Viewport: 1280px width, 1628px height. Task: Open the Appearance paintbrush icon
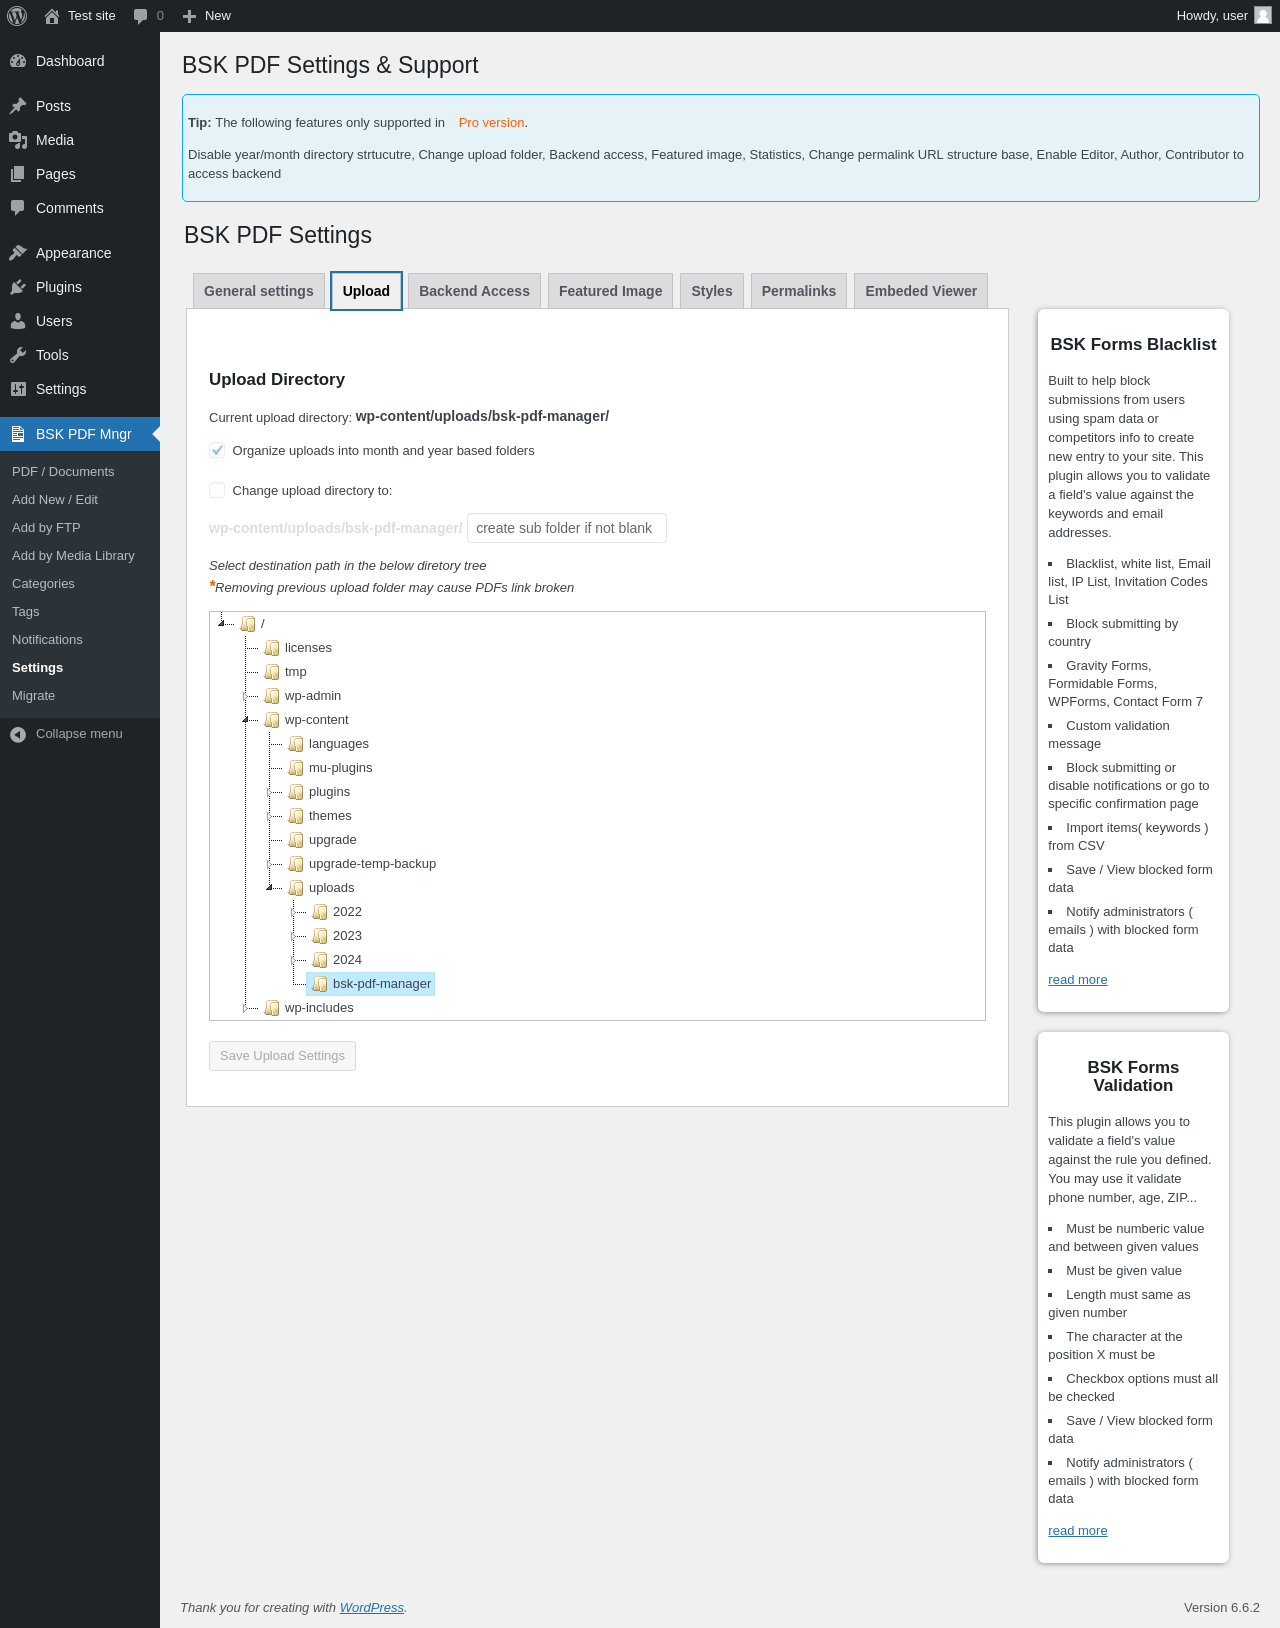click(18, 253)
